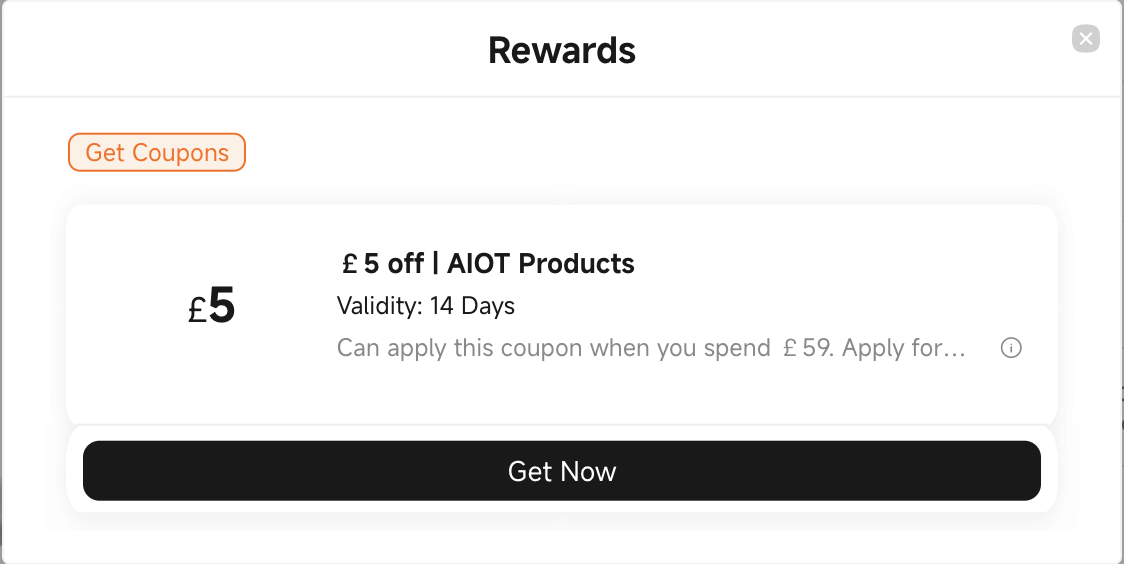Click the Apply for… text in the description
Screen dimensions: 1124x564
pyautogui.click(x=904, y=348)
